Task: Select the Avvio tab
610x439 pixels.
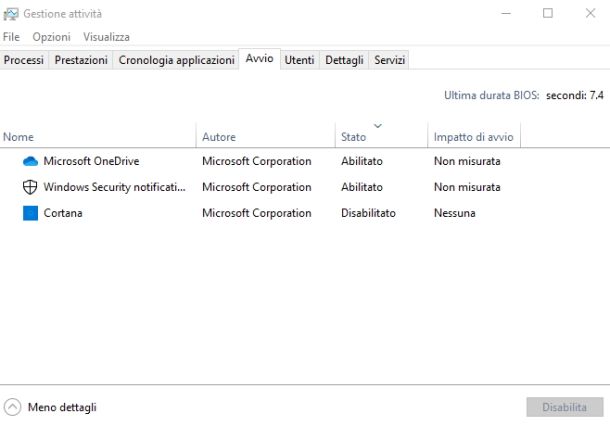Action: pyautogui.click(x=259, y=59)
